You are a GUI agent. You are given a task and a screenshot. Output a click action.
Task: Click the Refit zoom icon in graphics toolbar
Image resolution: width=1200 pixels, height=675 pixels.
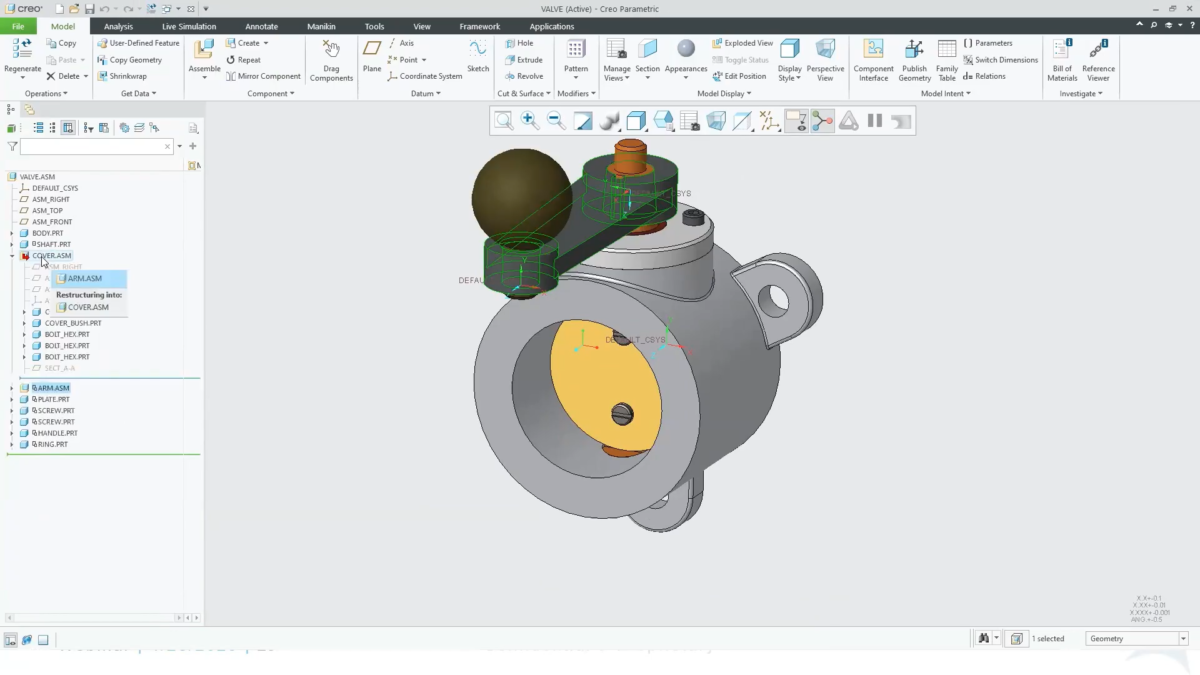coord(504,121)
